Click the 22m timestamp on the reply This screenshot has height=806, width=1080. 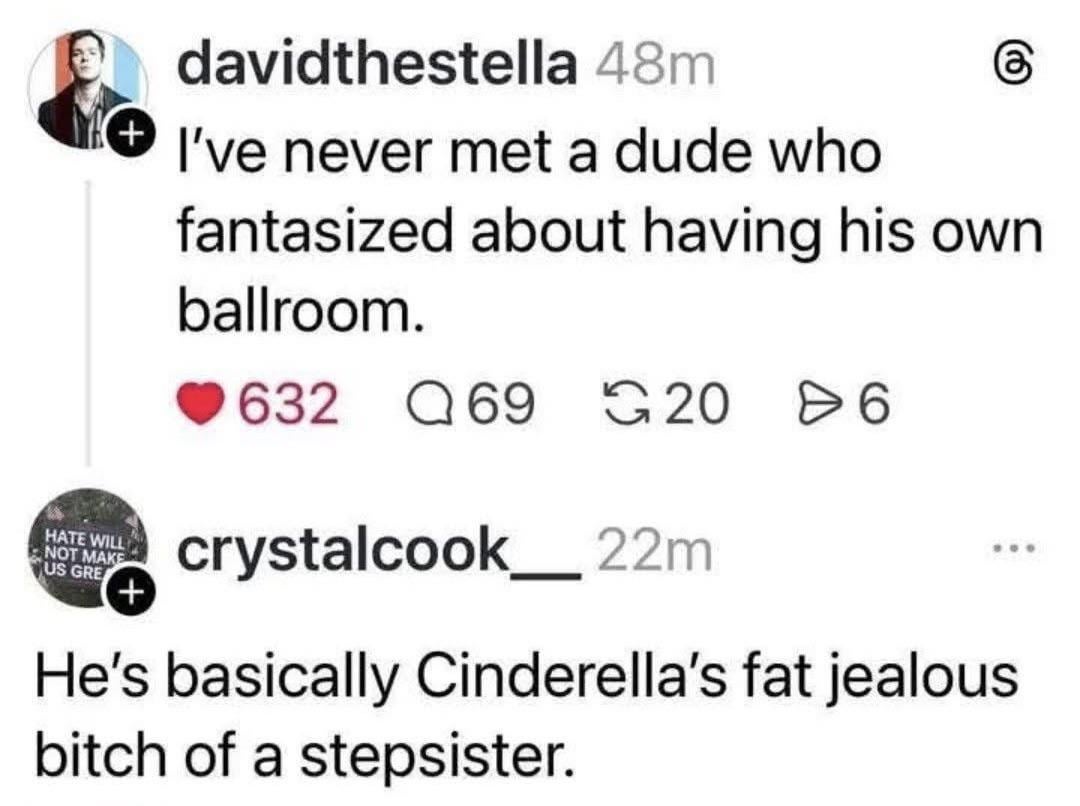(653, 551)
